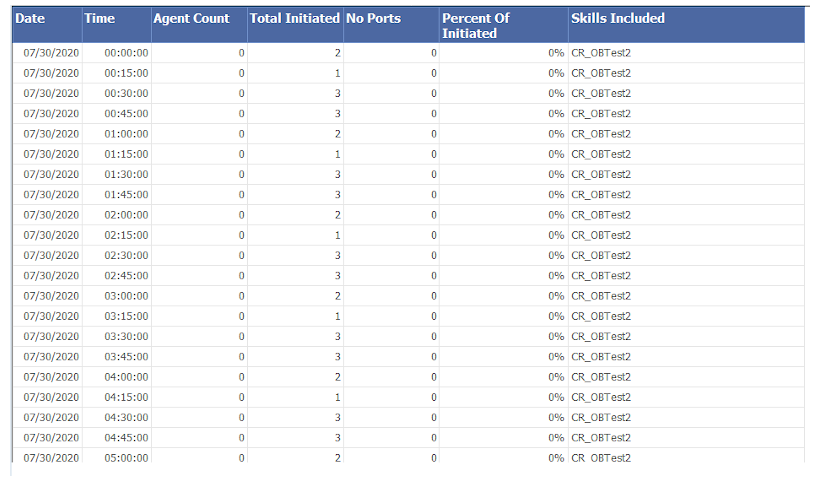
Task: Select the 01:45:00 time cell
Action: tap(117, 195)
